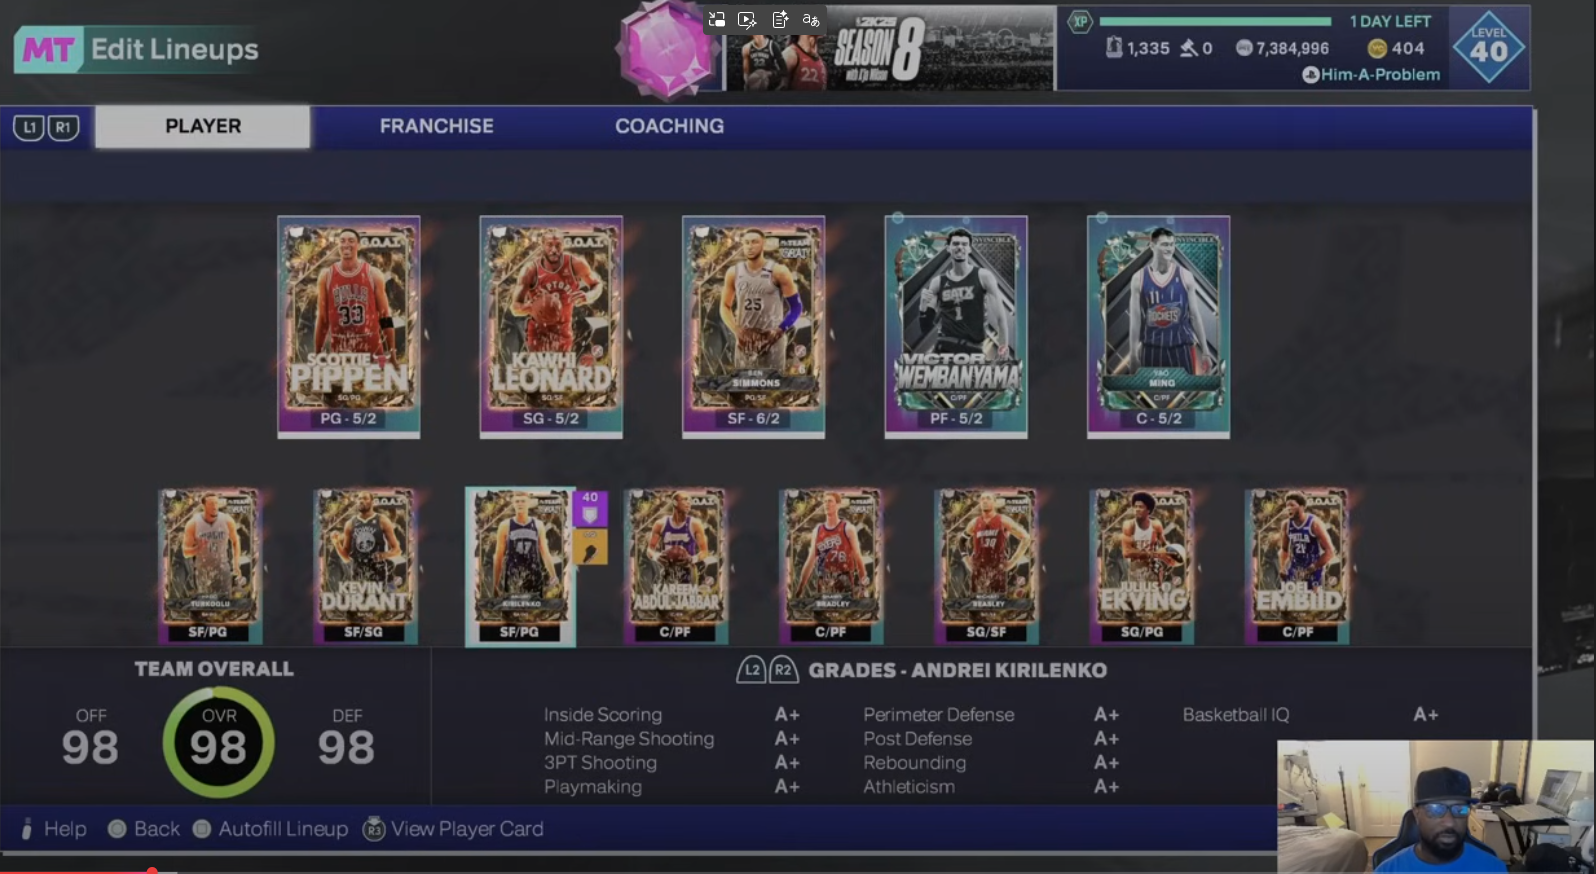Screen dimensions: 1596x874
Task: Click the circle button icon beside Back
Action: 117,829
